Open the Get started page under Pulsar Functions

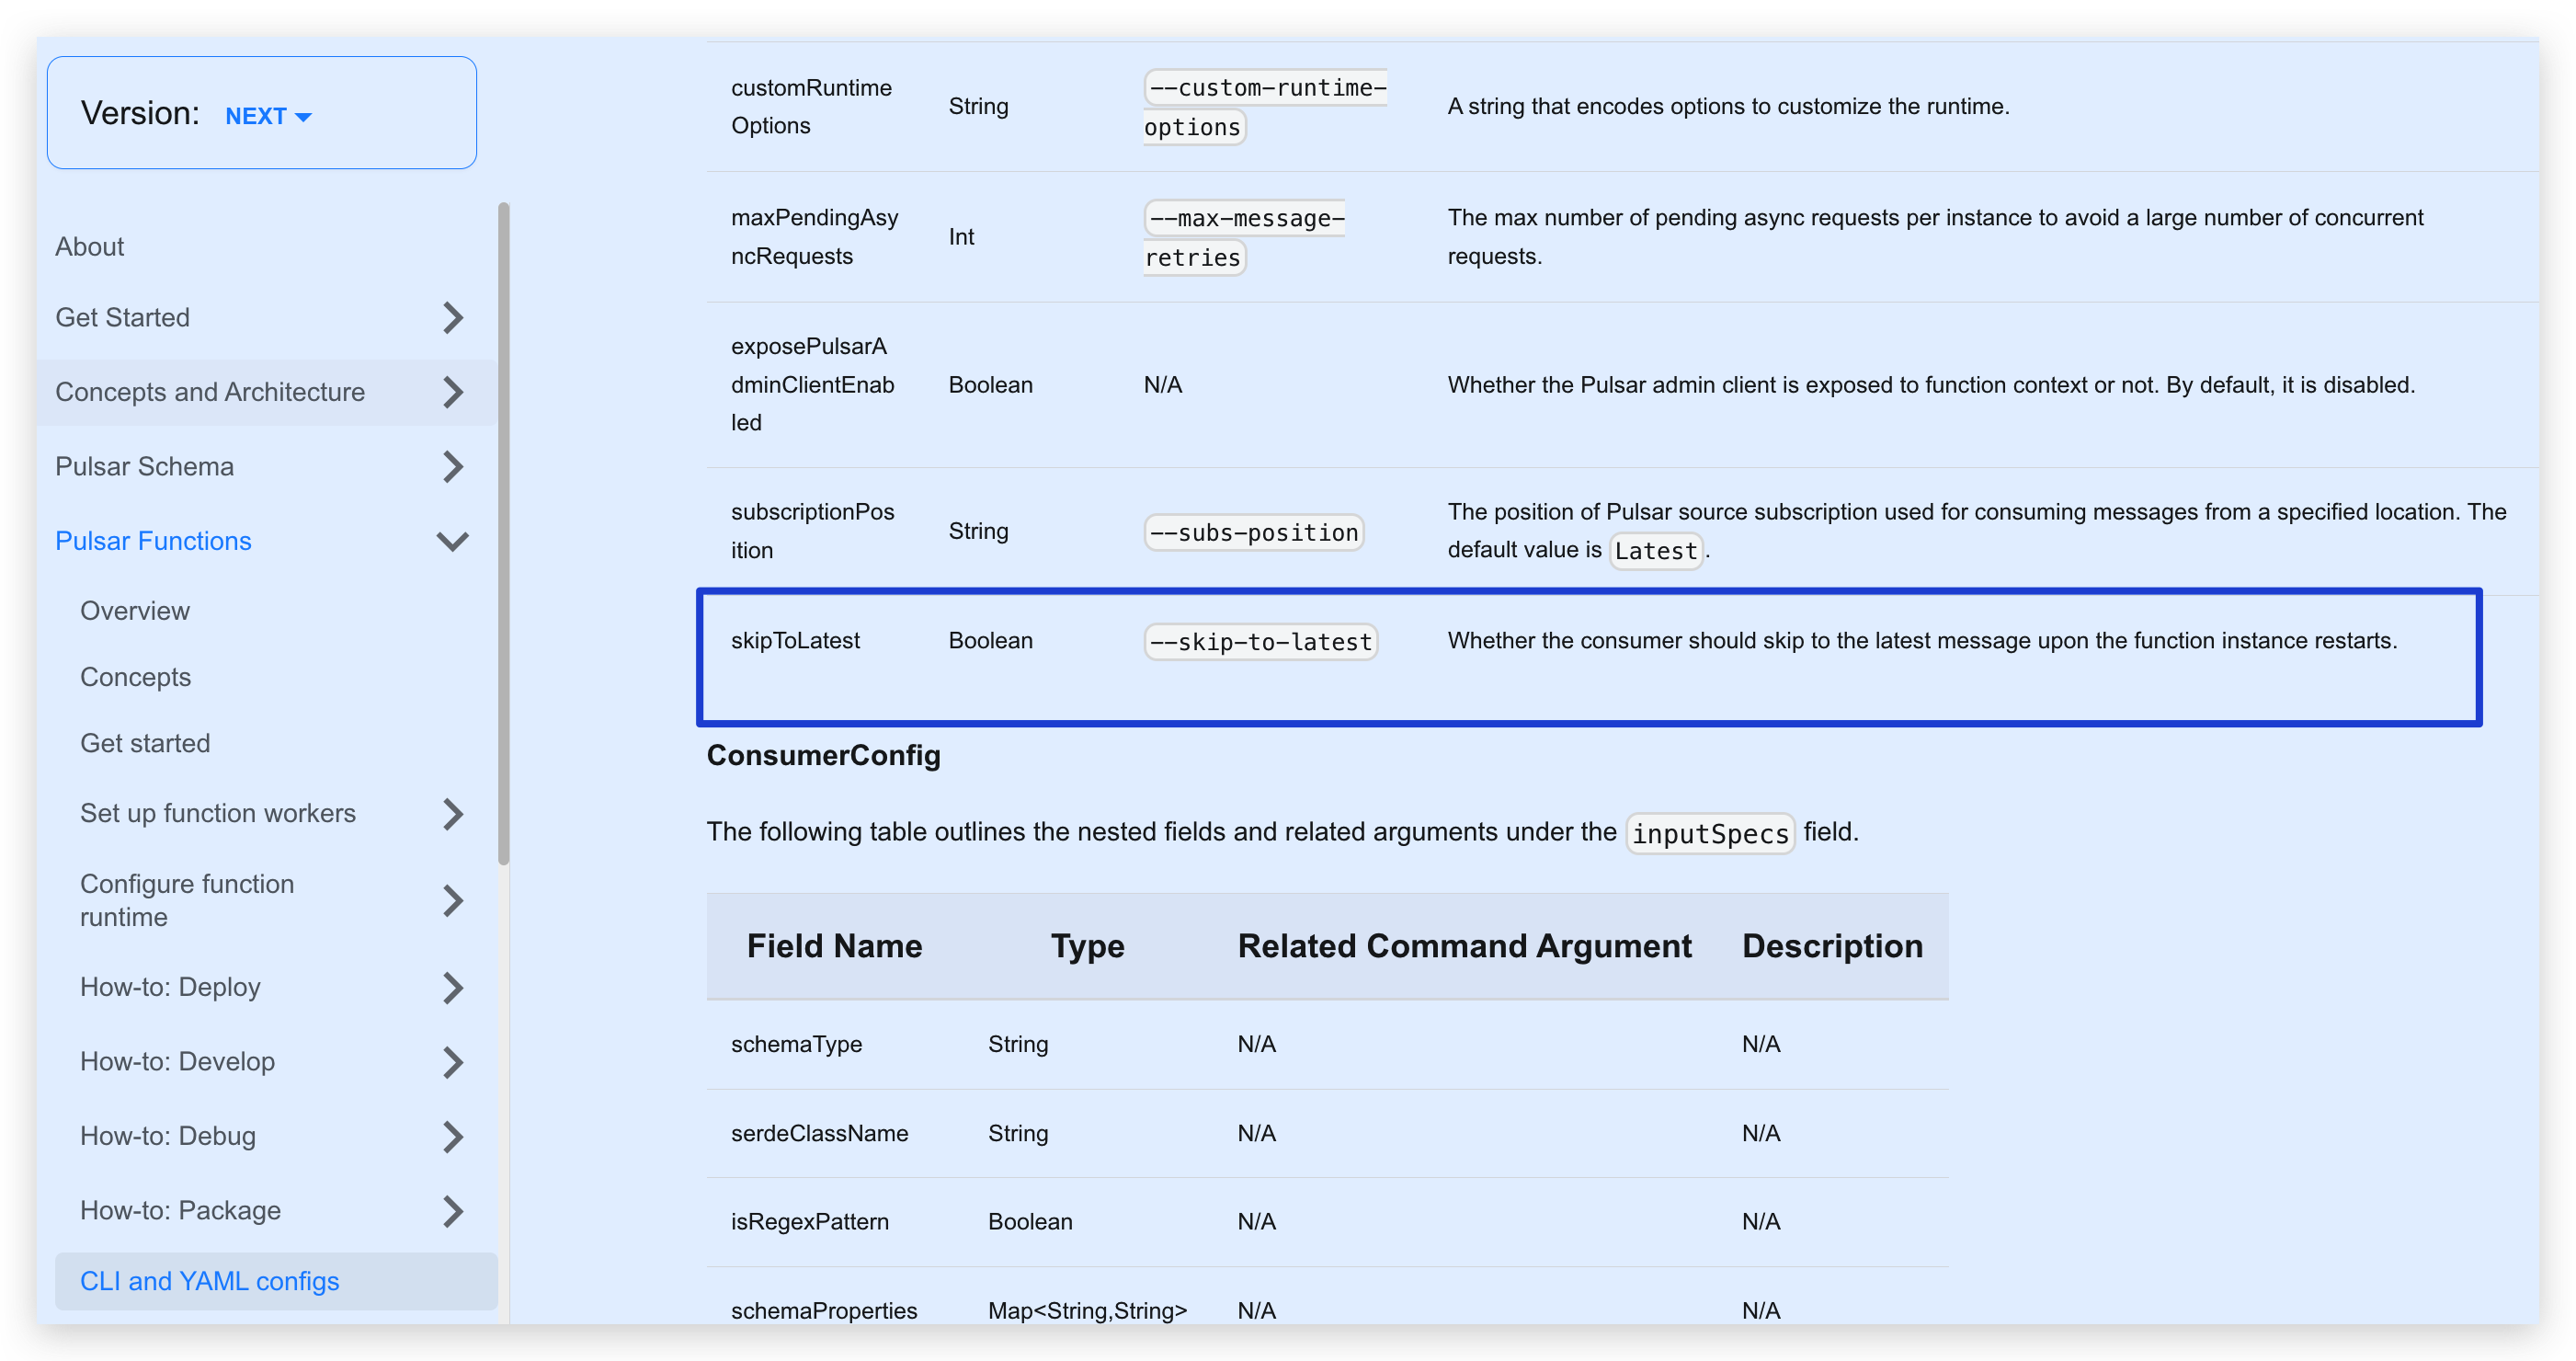pyautogui.click(x=145, y=743)
